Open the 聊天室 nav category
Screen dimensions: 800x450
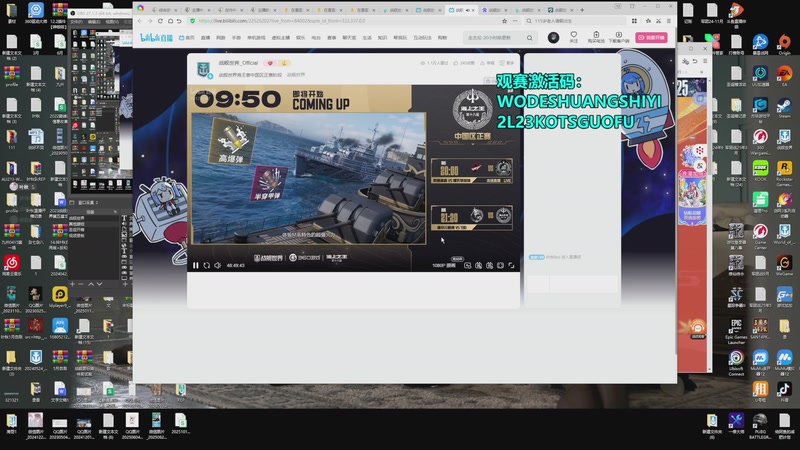(x=349, y=38)
